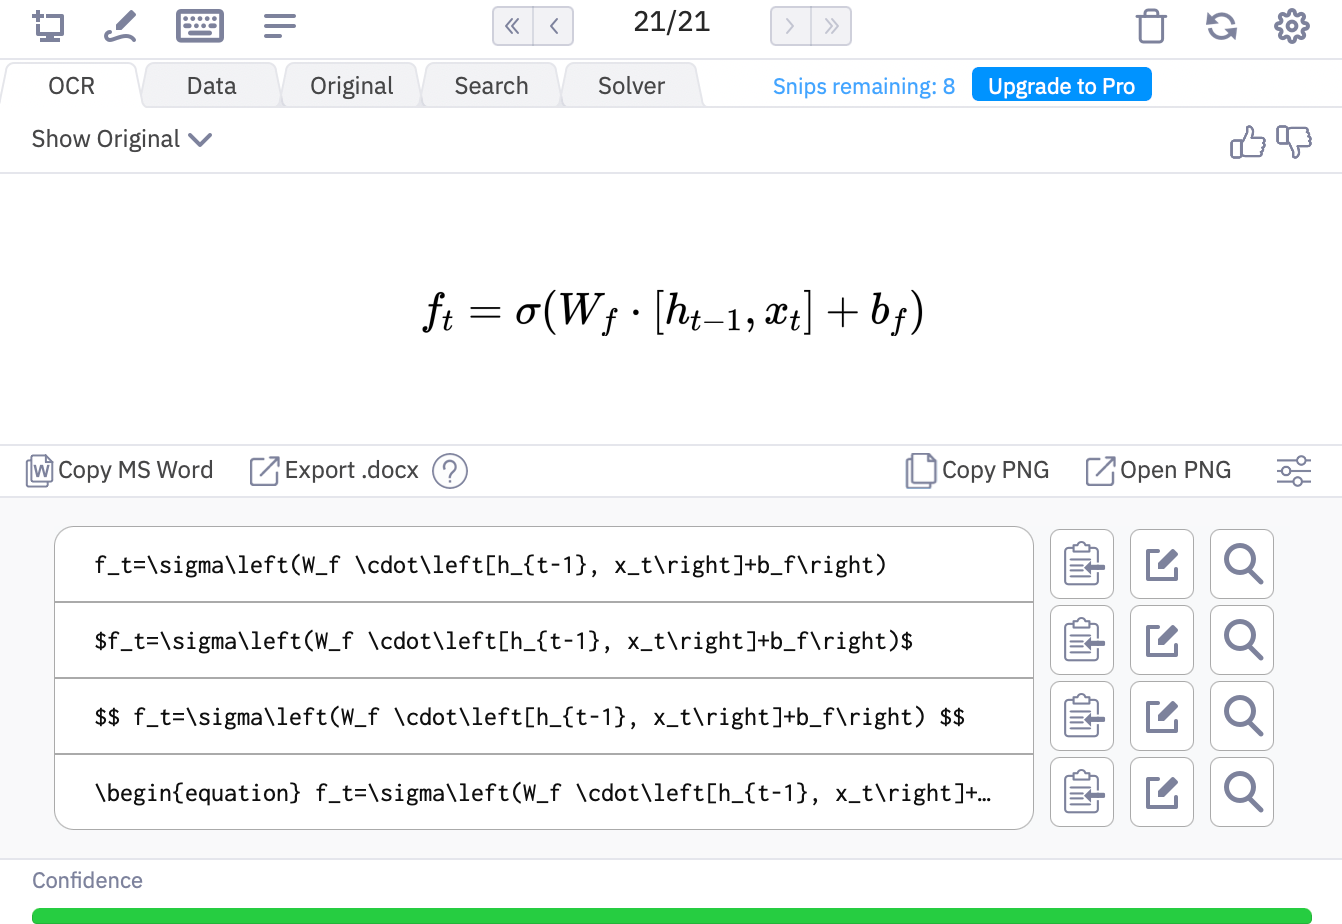The image size is (1342, 924).
Task: Copy the double-dollar $$ row to clipboard
Action: click(1082, 716)
